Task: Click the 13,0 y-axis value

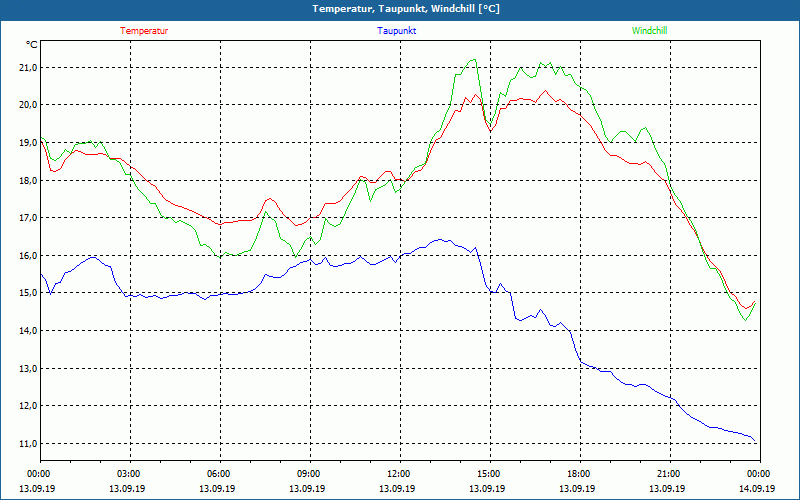Action: pyautogui.click(x=29, y=368)
